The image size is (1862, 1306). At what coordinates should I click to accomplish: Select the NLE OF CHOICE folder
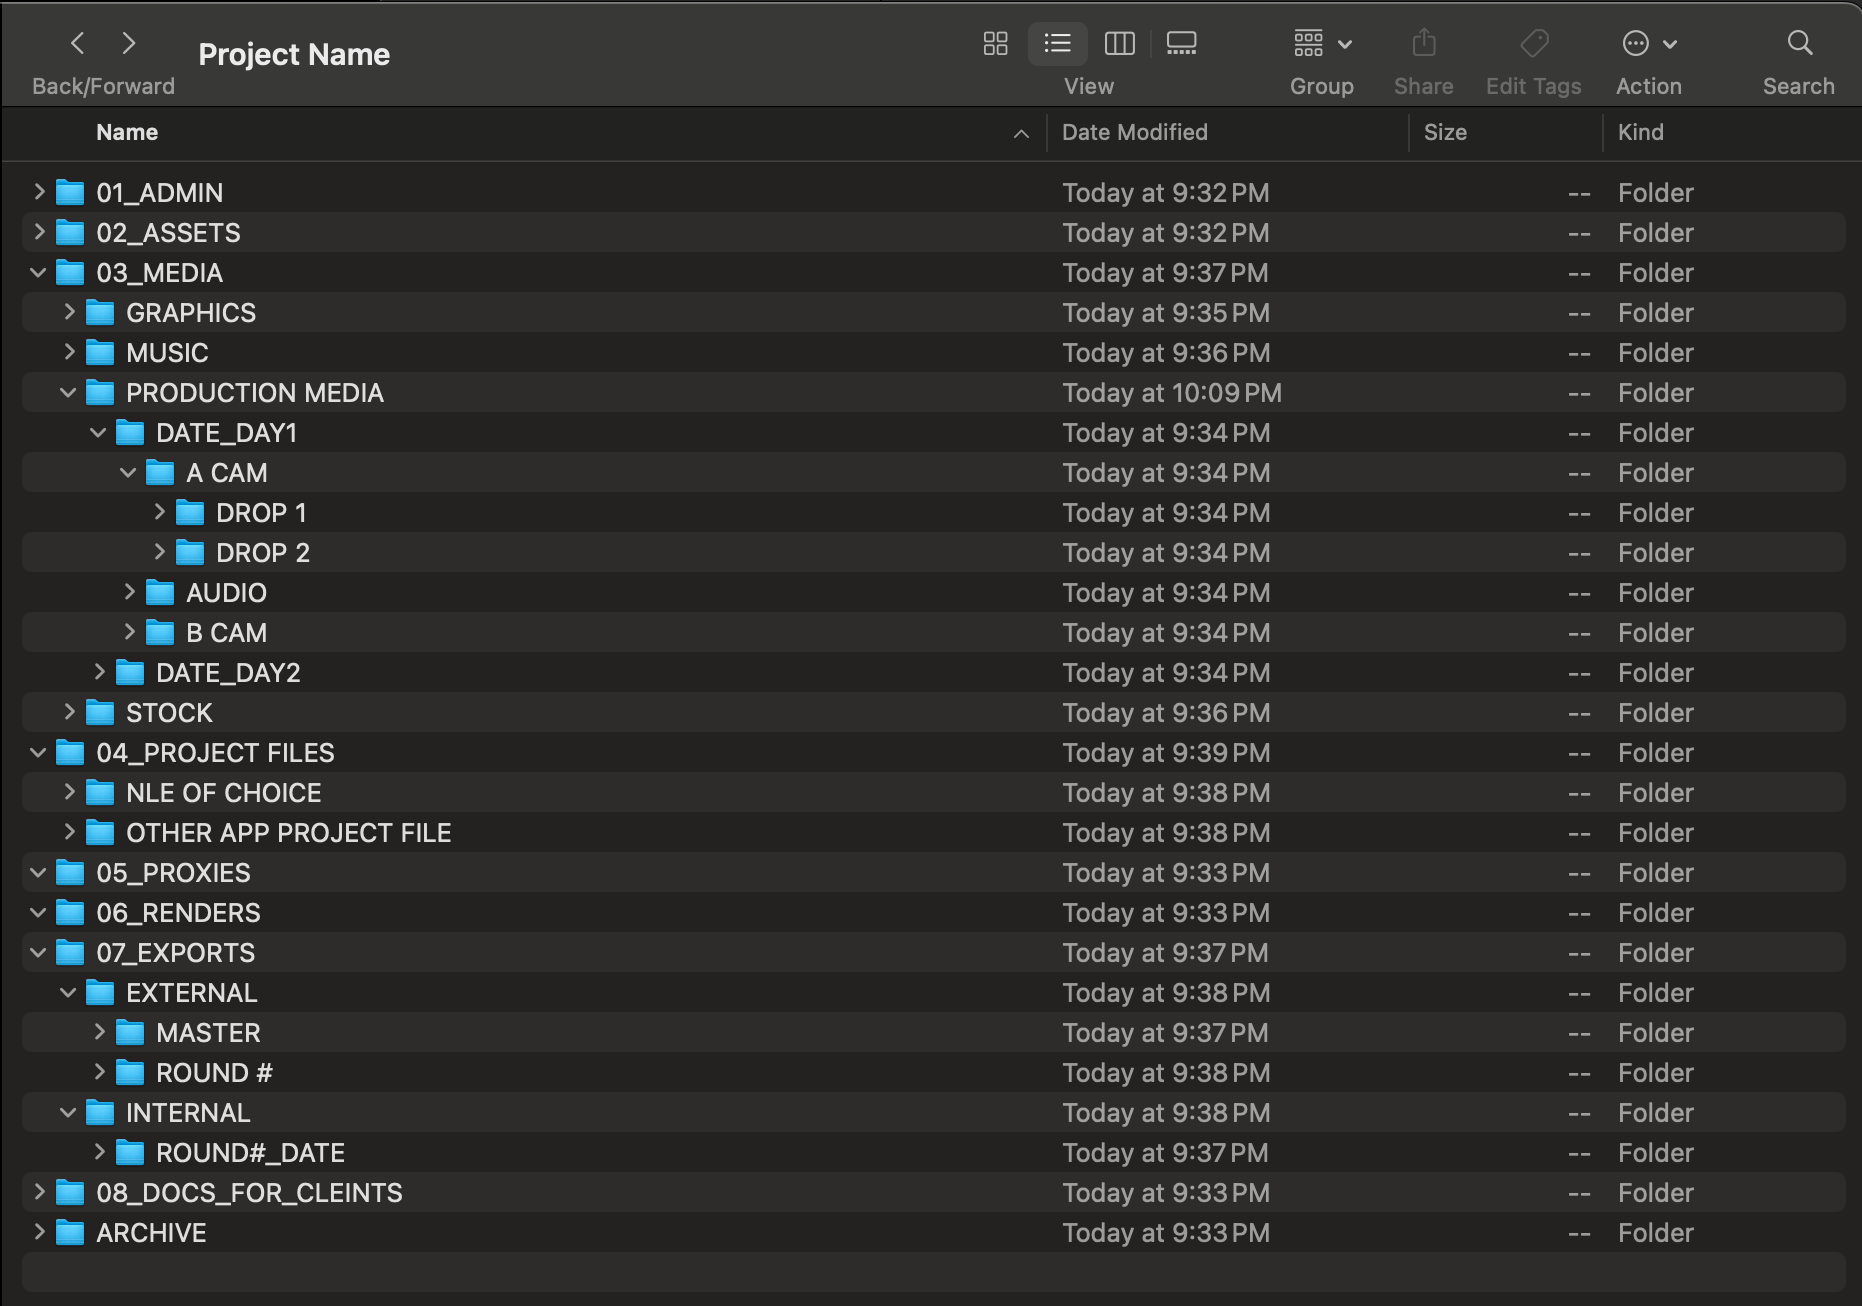coord(223,793)
